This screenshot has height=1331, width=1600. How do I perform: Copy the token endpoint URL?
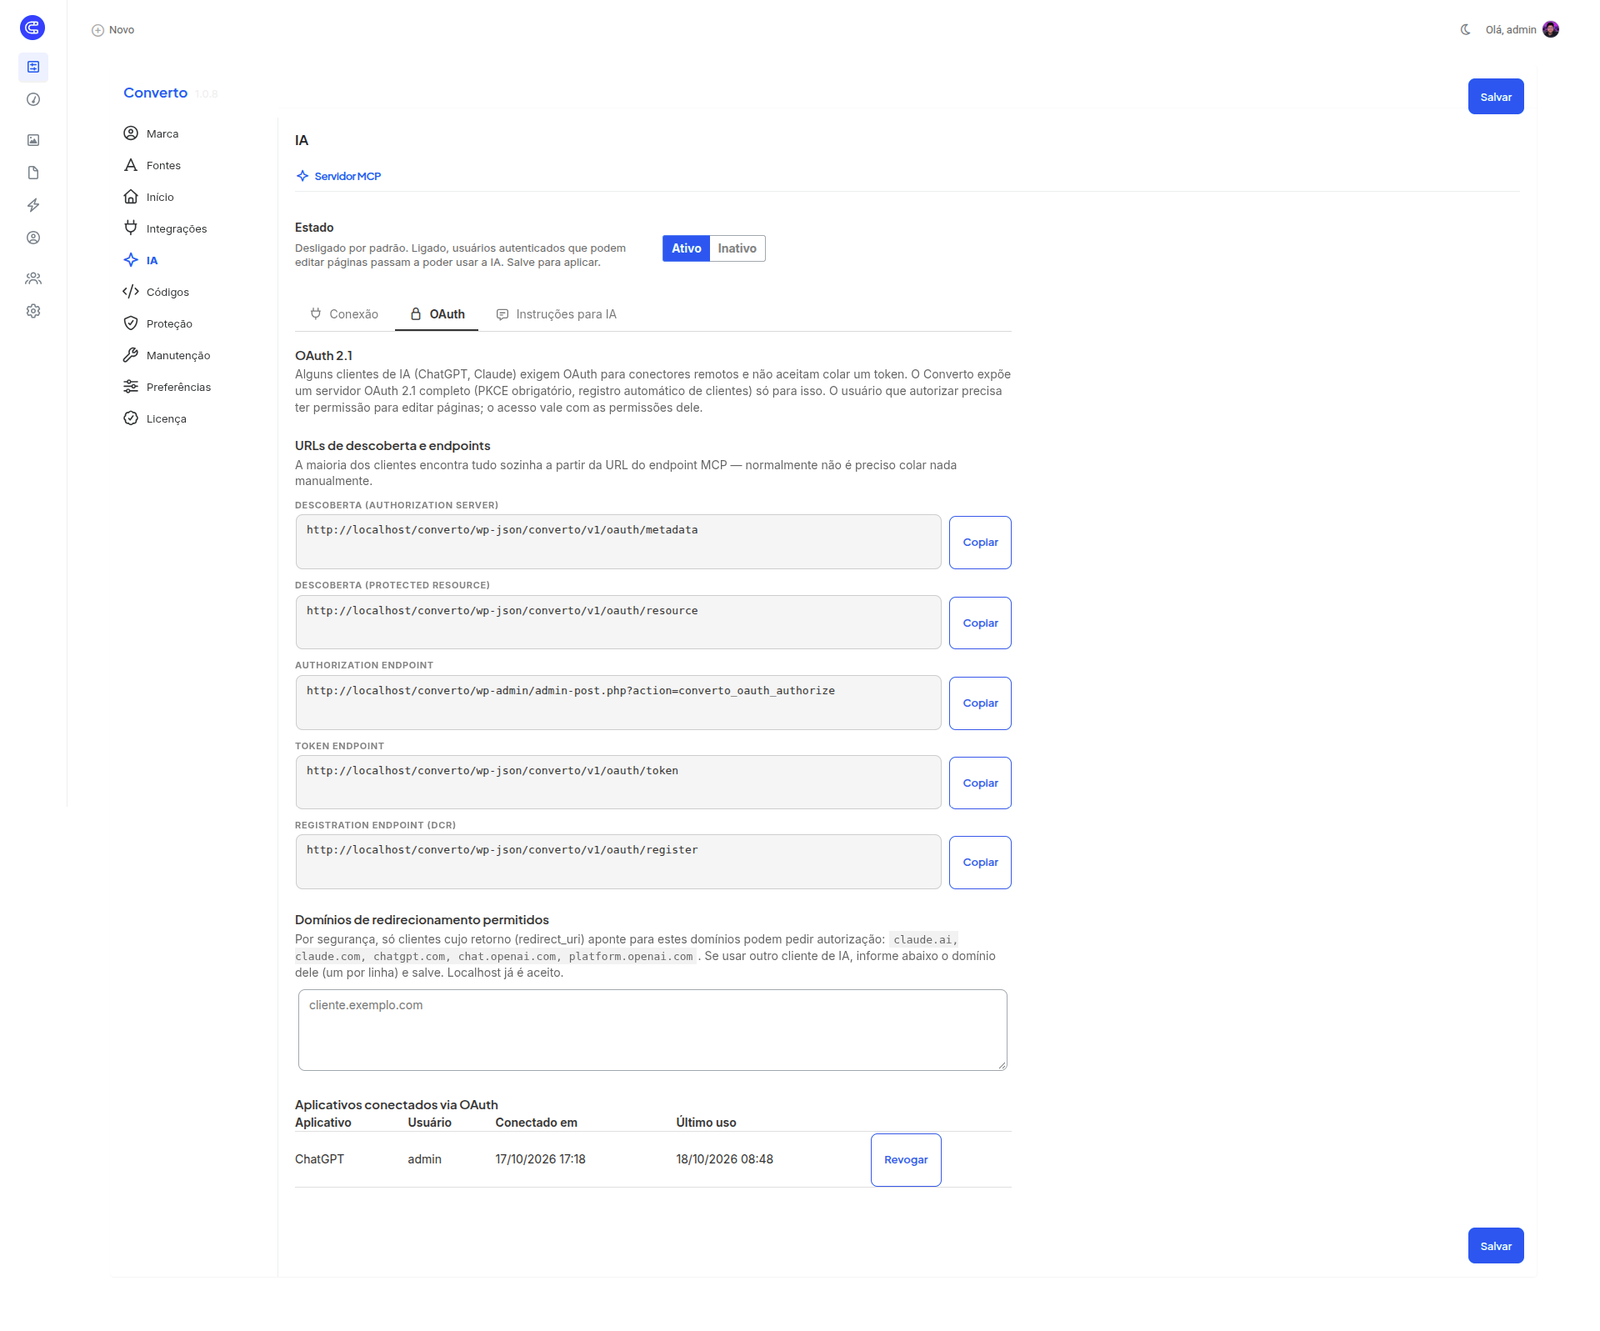(x=980, y=783)
